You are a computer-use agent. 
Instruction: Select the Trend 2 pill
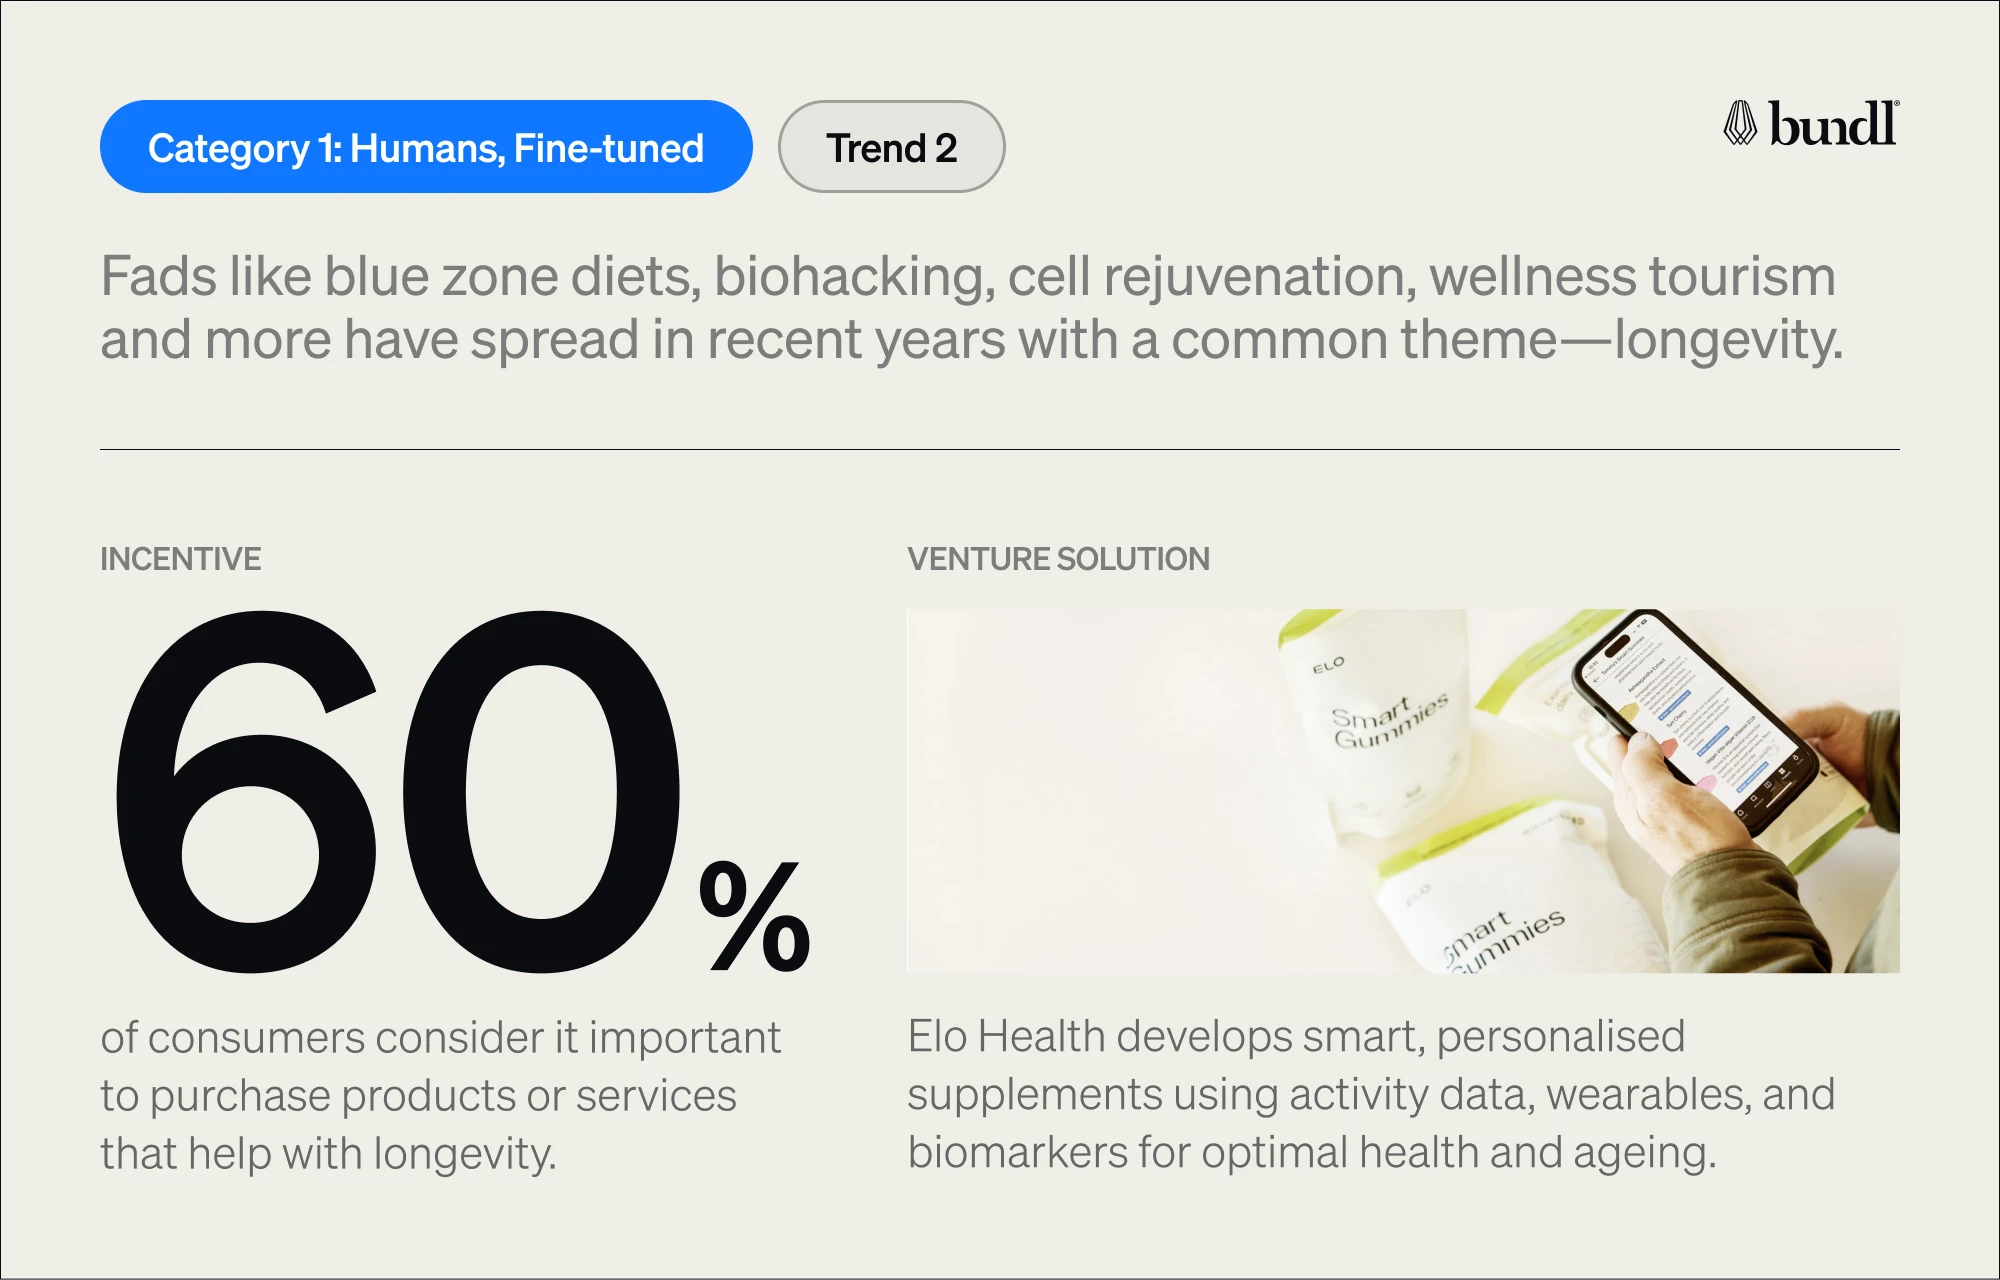coord(892,147)
